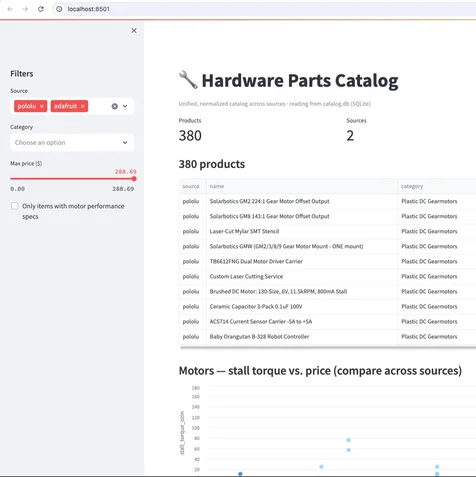Sort table by the category column header
Viewport: 476px width, 477px height.
412,186
